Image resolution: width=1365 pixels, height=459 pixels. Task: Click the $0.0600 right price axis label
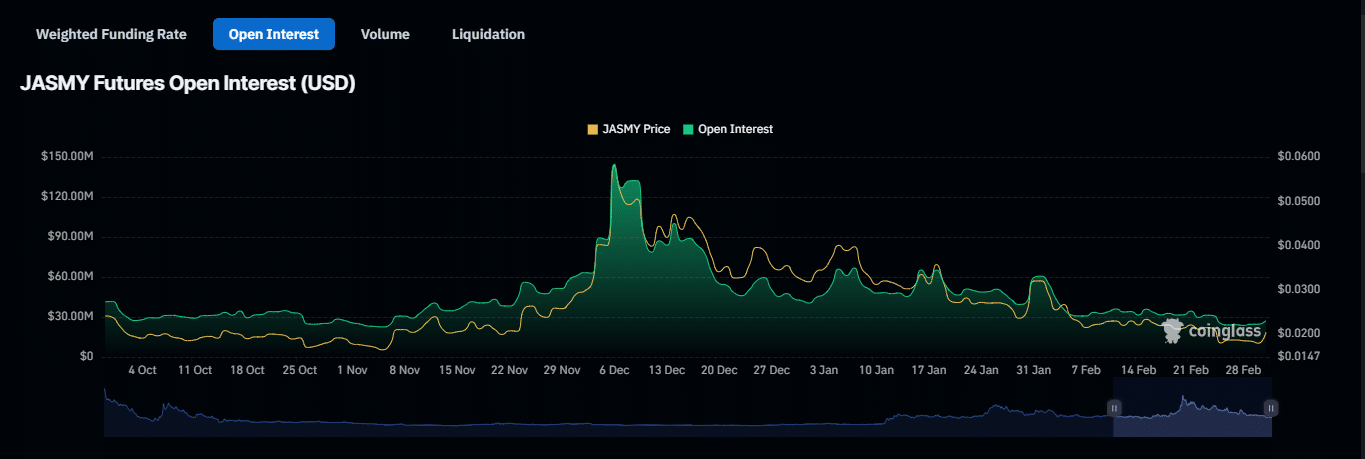(1298, 157)
